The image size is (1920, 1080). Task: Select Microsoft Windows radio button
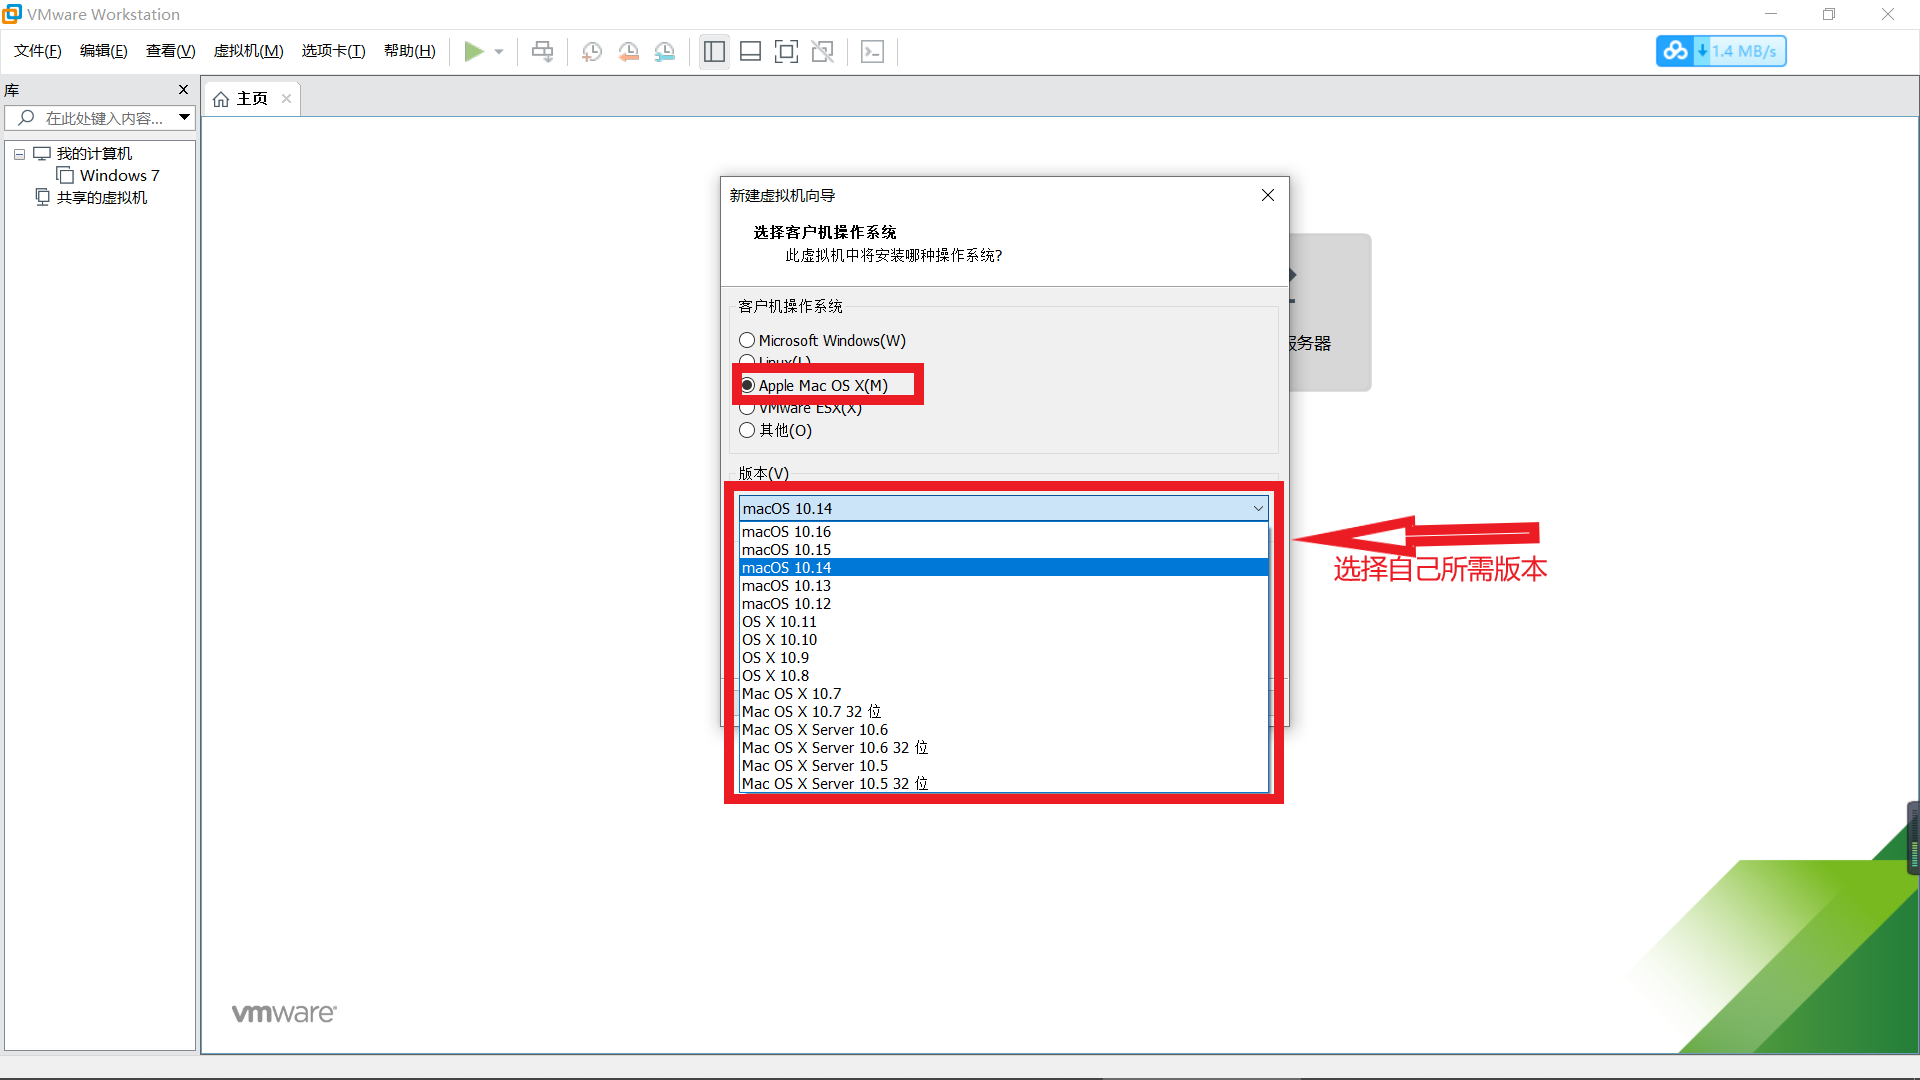pos(747,340)
